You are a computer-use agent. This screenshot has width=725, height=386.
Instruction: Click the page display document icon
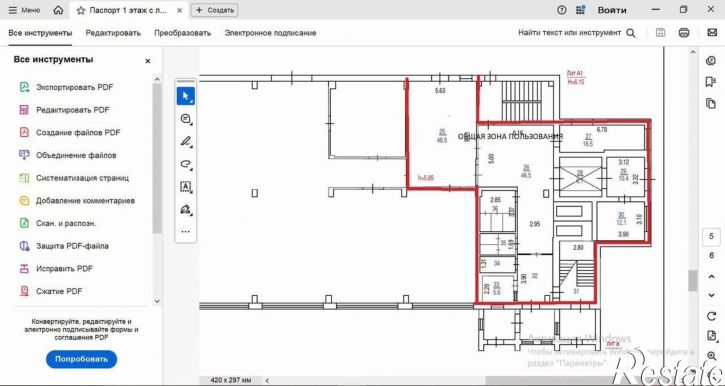click(x=712, y=336)
